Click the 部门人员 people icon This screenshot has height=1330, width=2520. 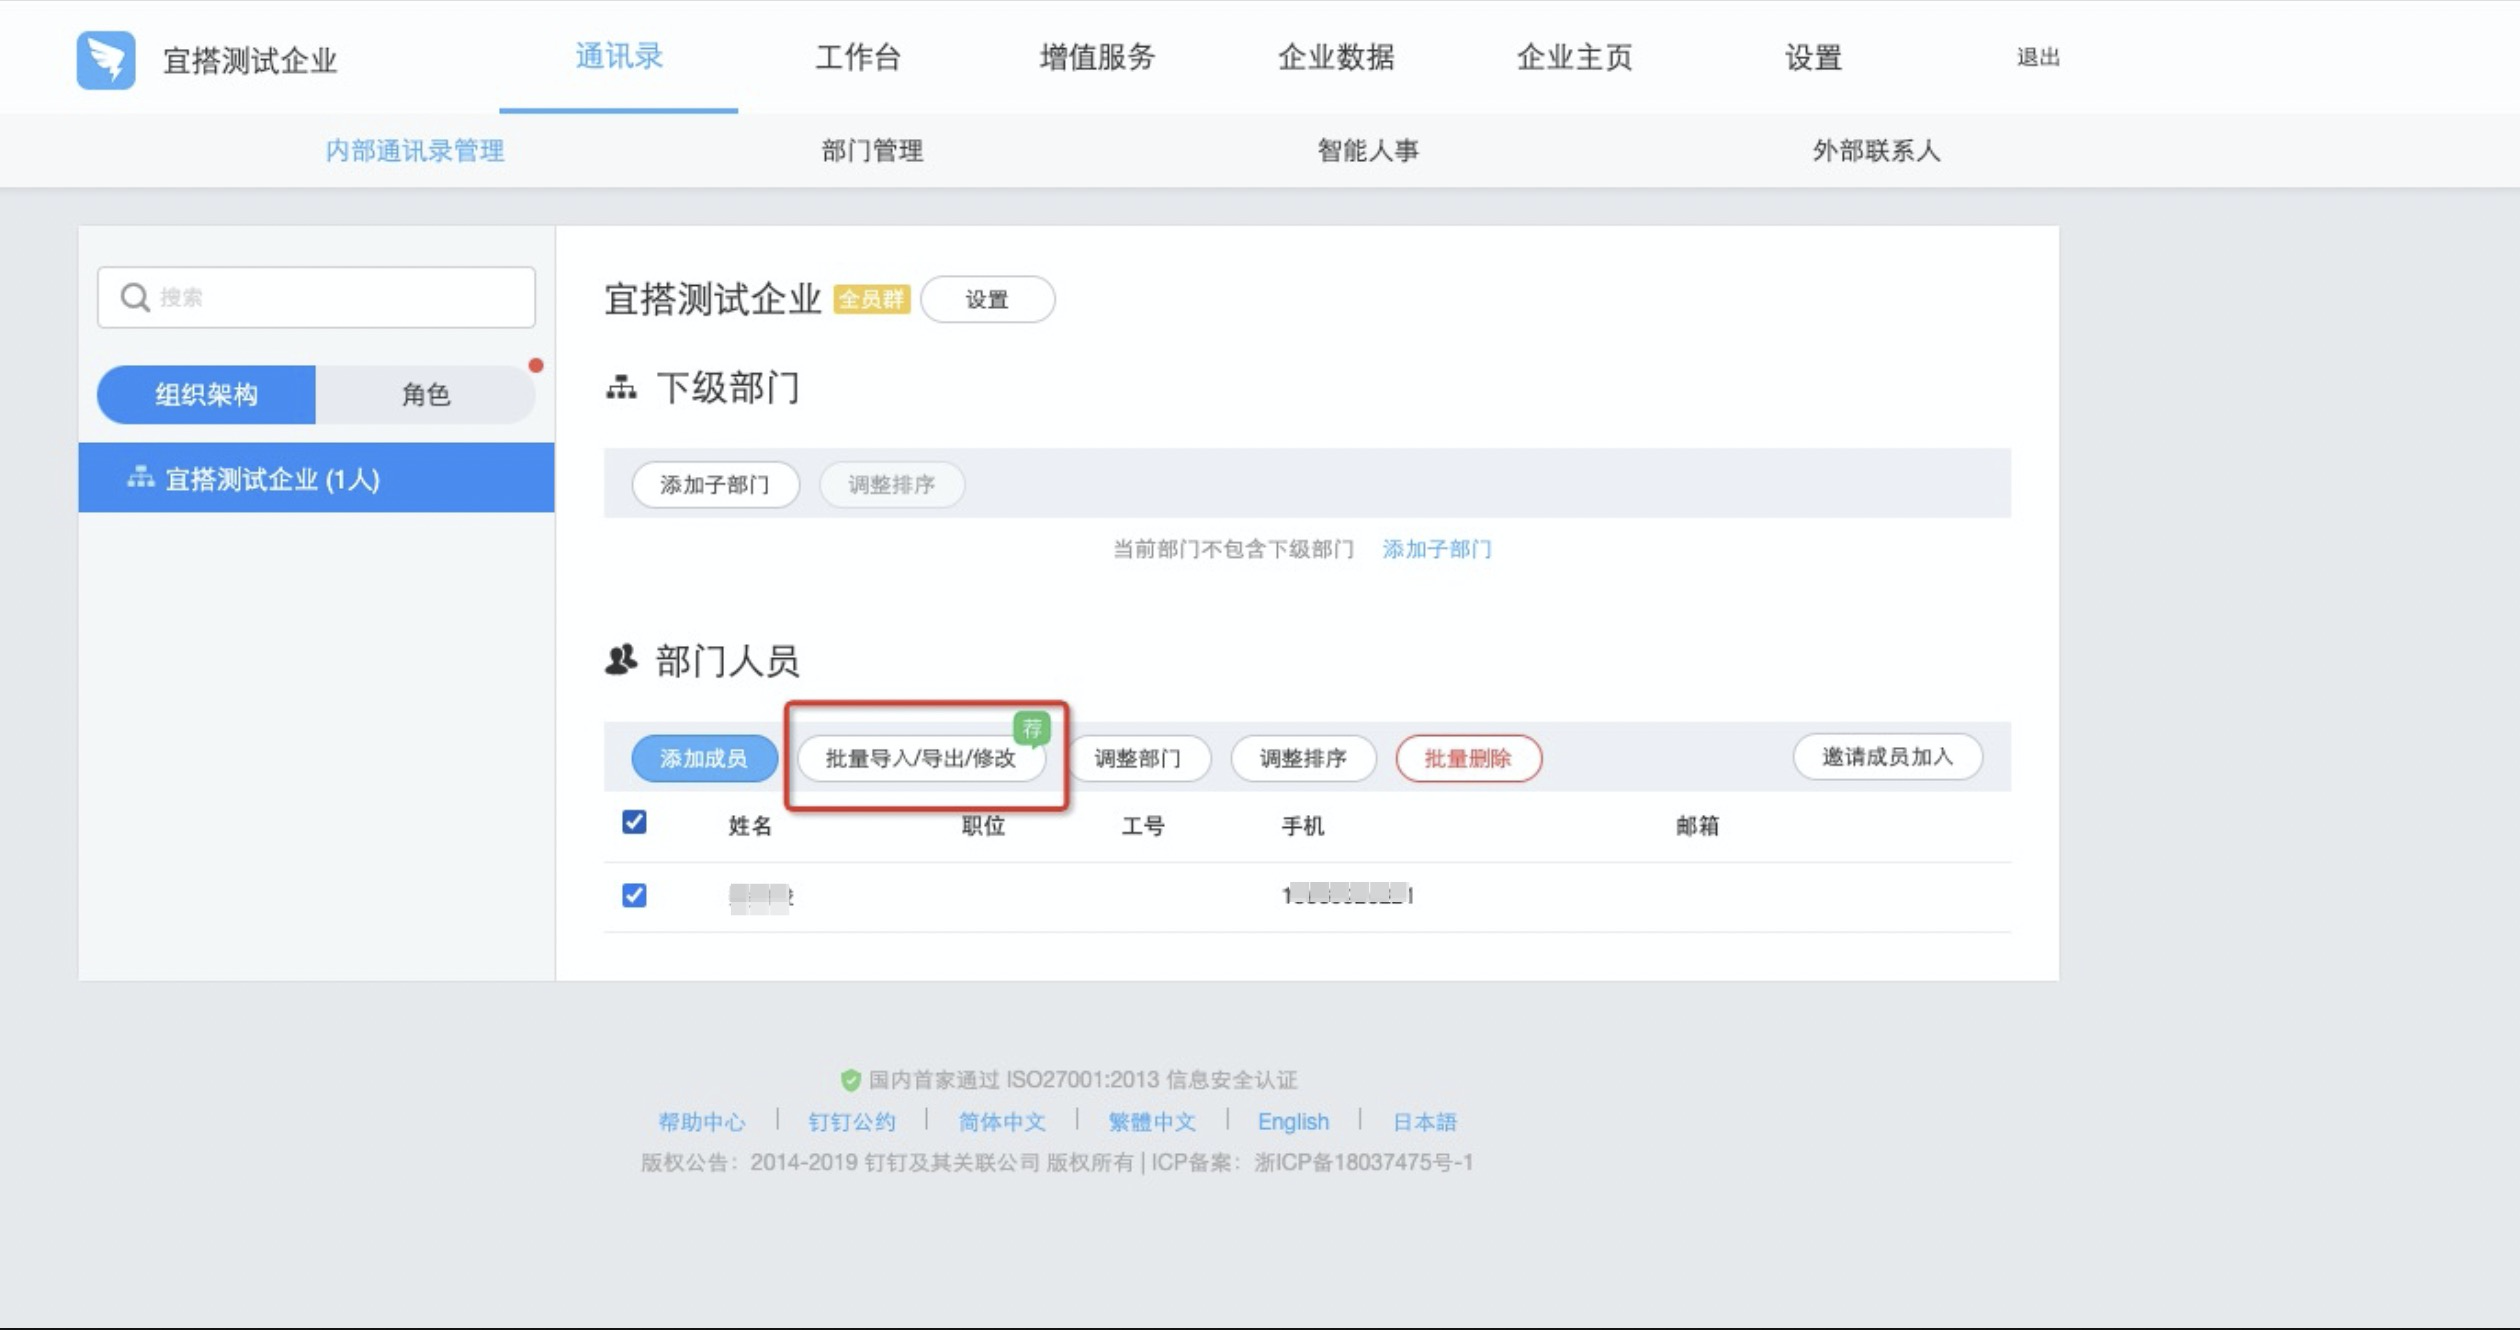(x=621, y=660)
